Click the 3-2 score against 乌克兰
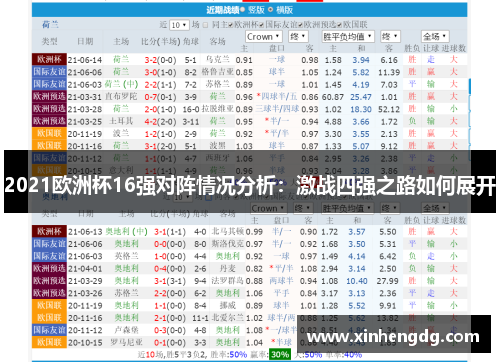Viewport: 500px width, 362px height. pos(150,60)
